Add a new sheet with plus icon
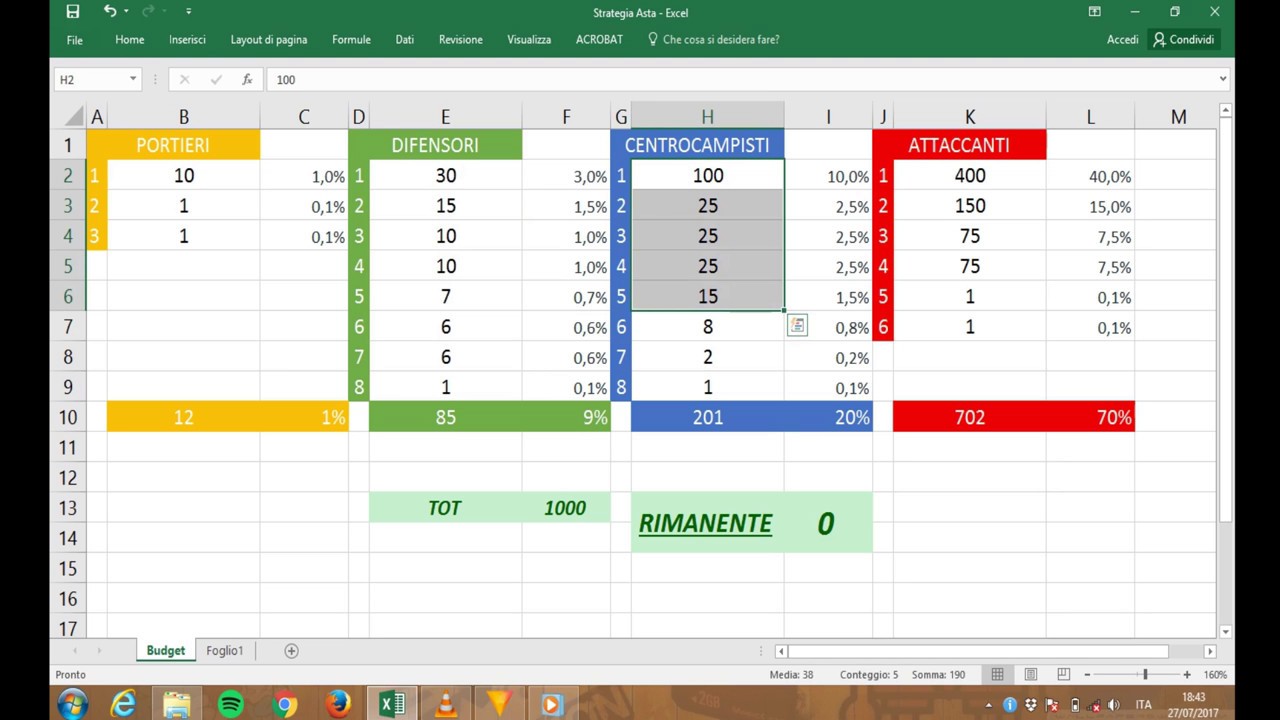The image size is (1280, 720). tap(291, 651)
